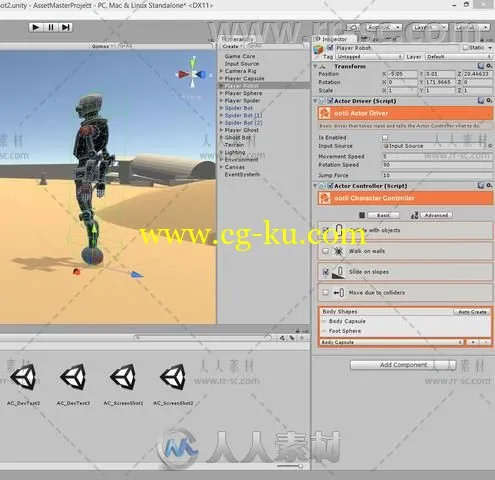Open the Input Source object picker circle
495x480 pixels.
tap(490, 146)
